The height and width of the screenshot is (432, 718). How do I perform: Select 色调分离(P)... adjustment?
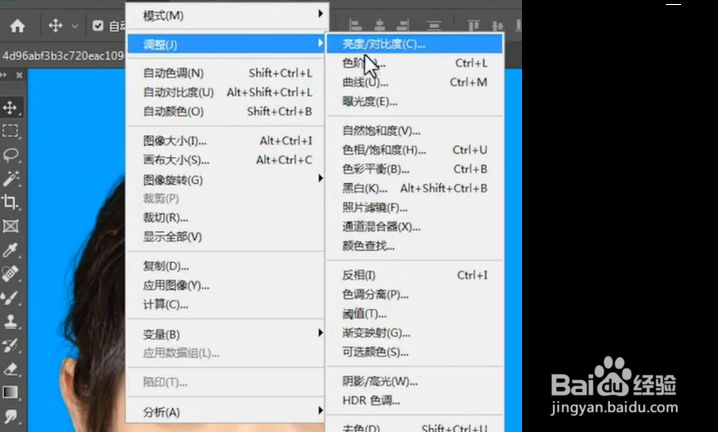click(x=414, y=295)
